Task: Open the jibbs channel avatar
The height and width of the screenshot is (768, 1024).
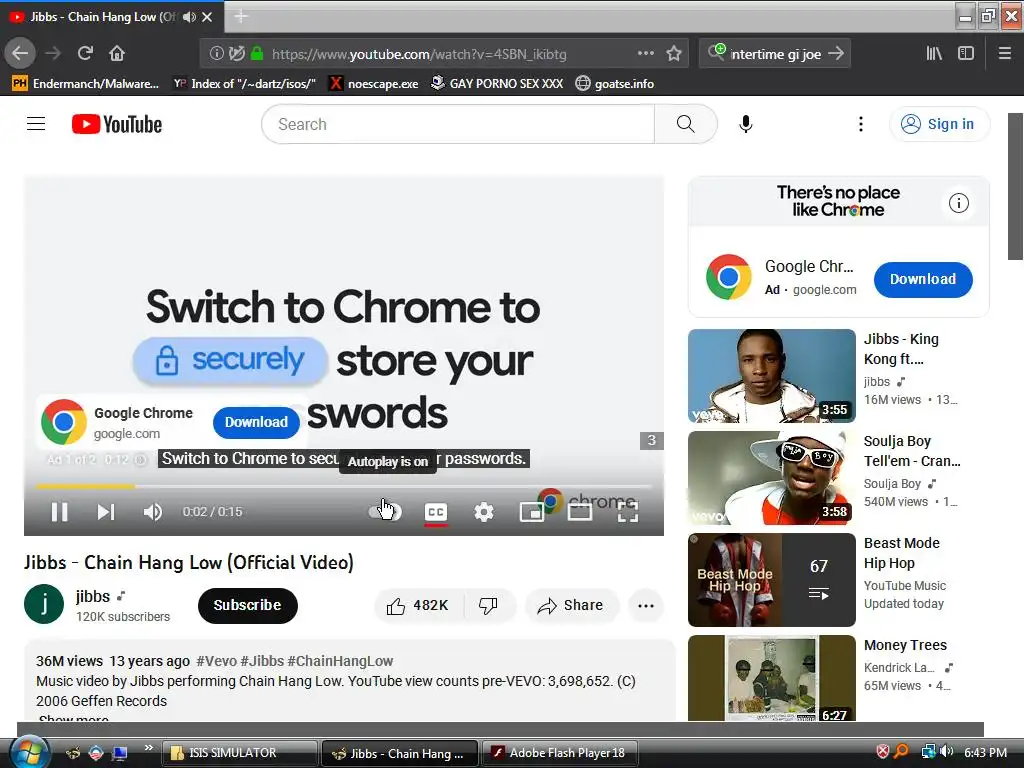Action: click(x=44, y=604)
